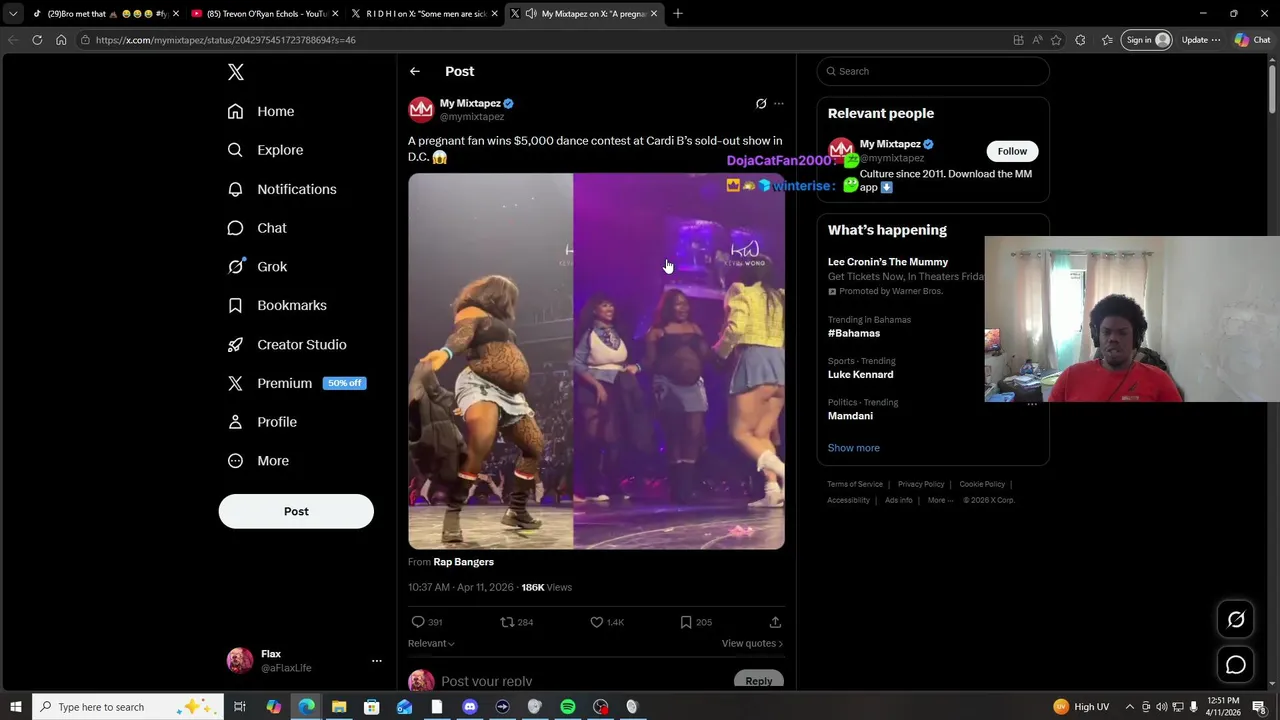Viewport: 1280px width, 720px height.
Task: Open View quotes link
Action: (752, 643)
